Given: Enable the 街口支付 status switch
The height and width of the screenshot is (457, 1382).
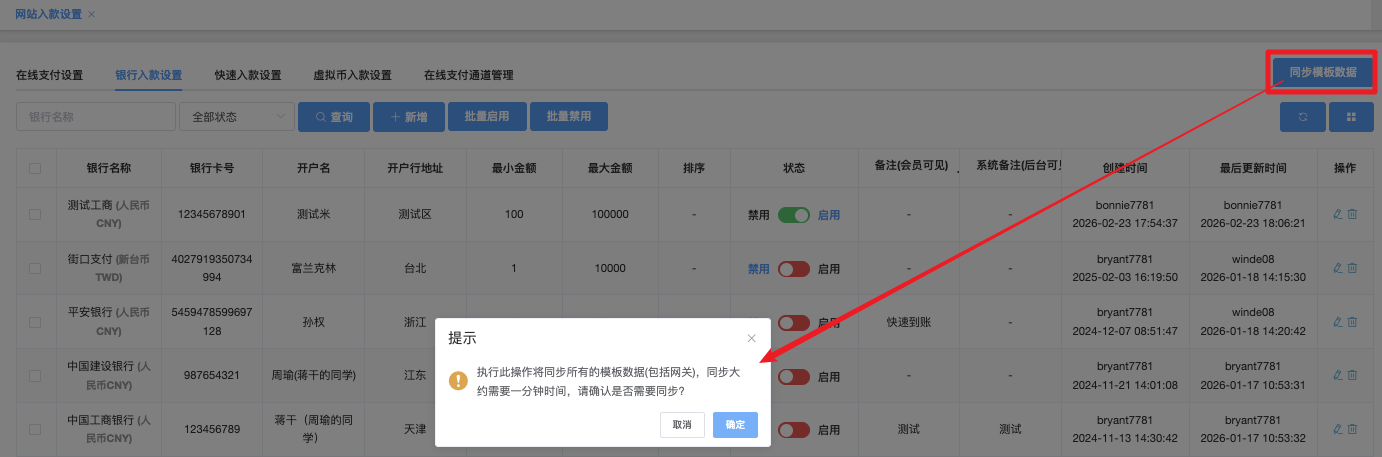Looking at the screenshot, I should 793,268.
